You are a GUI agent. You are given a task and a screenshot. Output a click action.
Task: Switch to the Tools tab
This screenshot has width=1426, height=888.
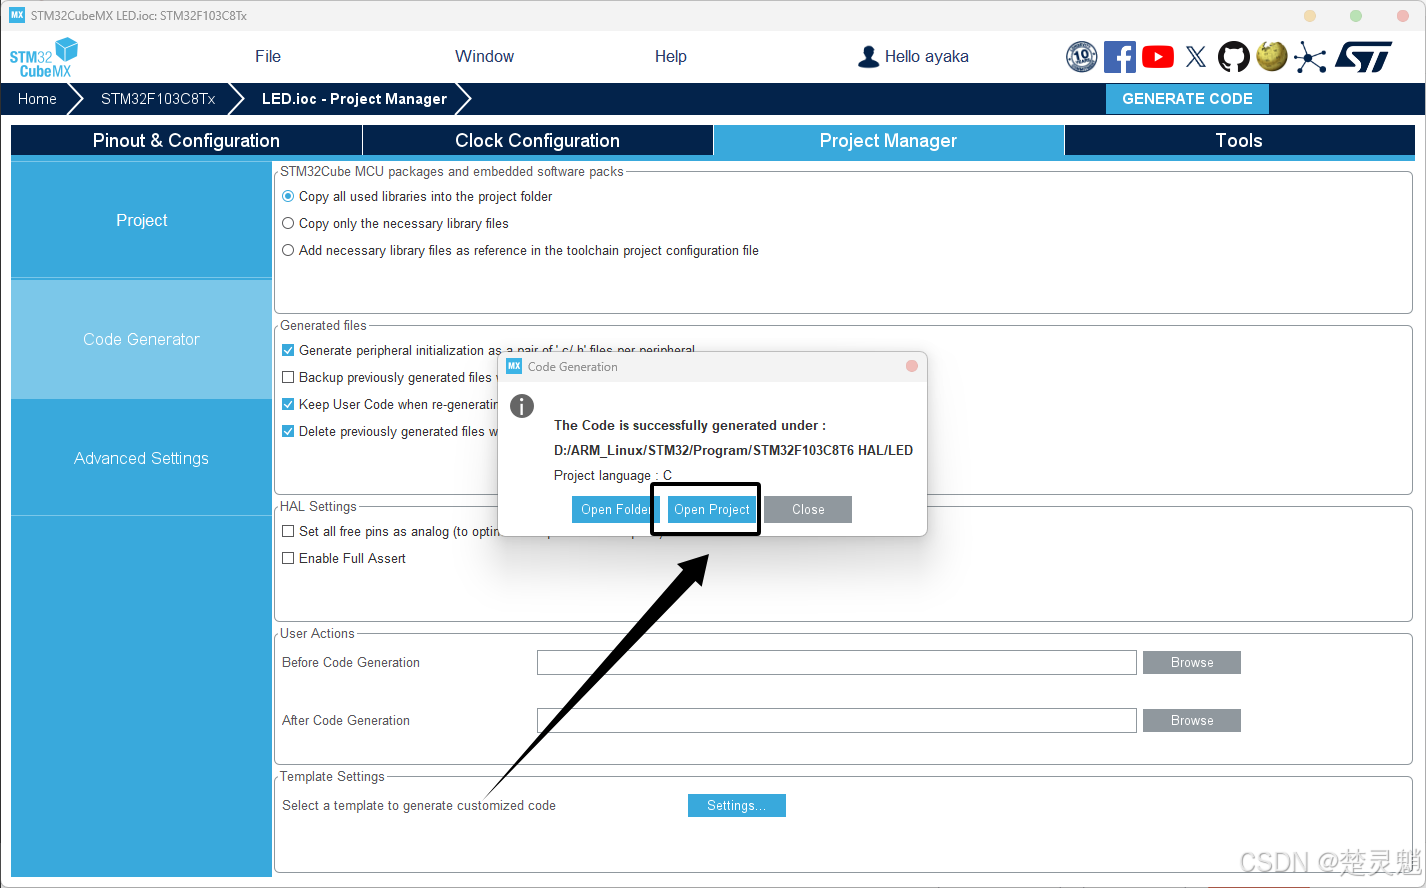tap(1239, 141)
